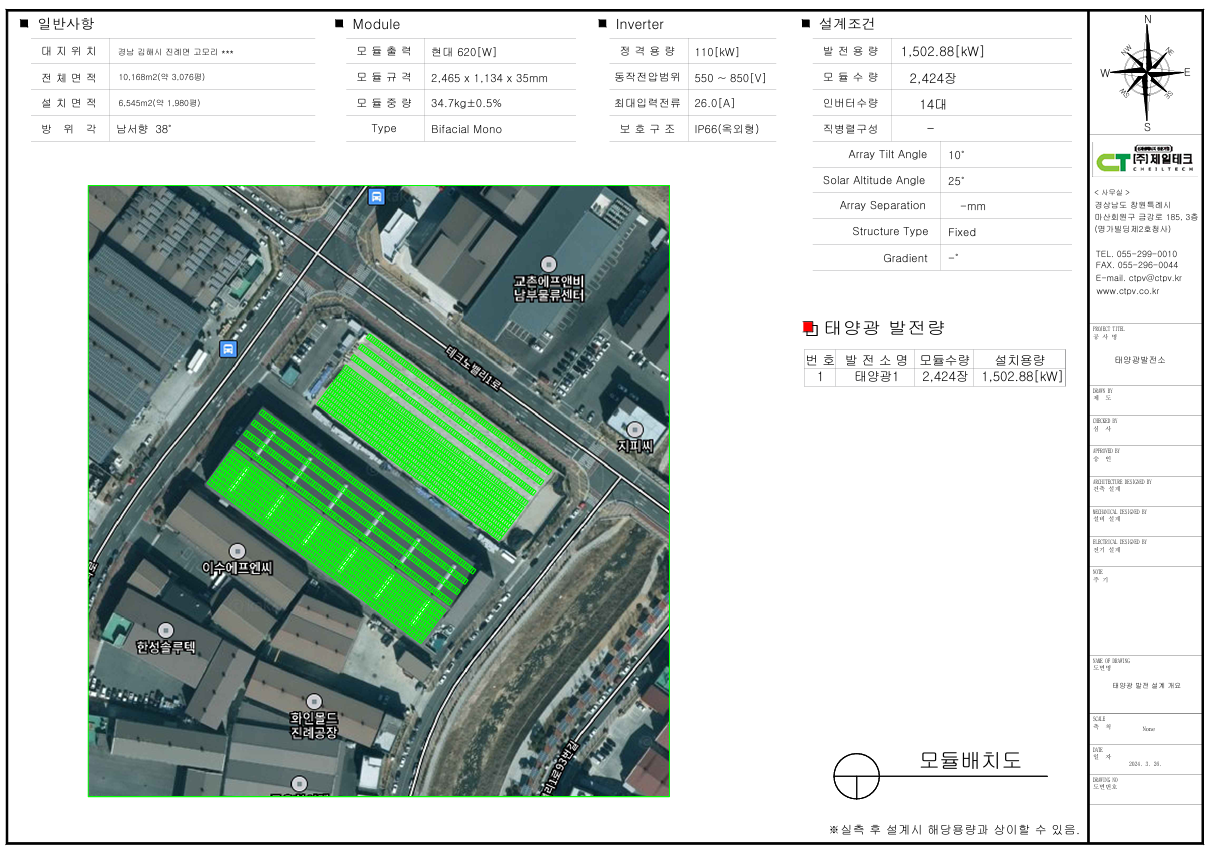
Task: Click the bus stop icon at map top
Action: [376, 196]
